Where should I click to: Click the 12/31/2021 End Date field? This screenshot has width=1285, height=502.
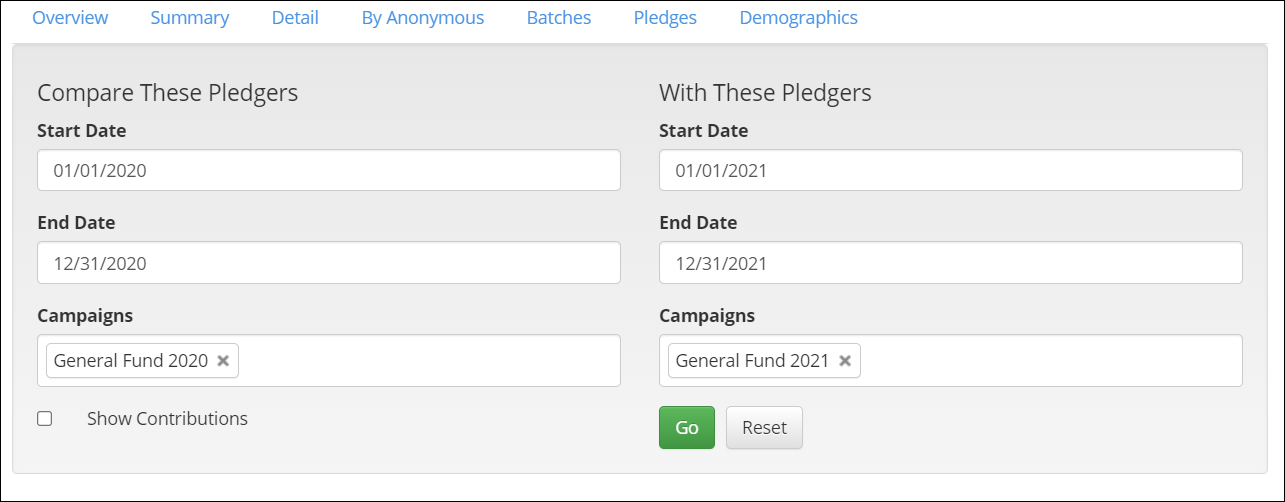950,263
